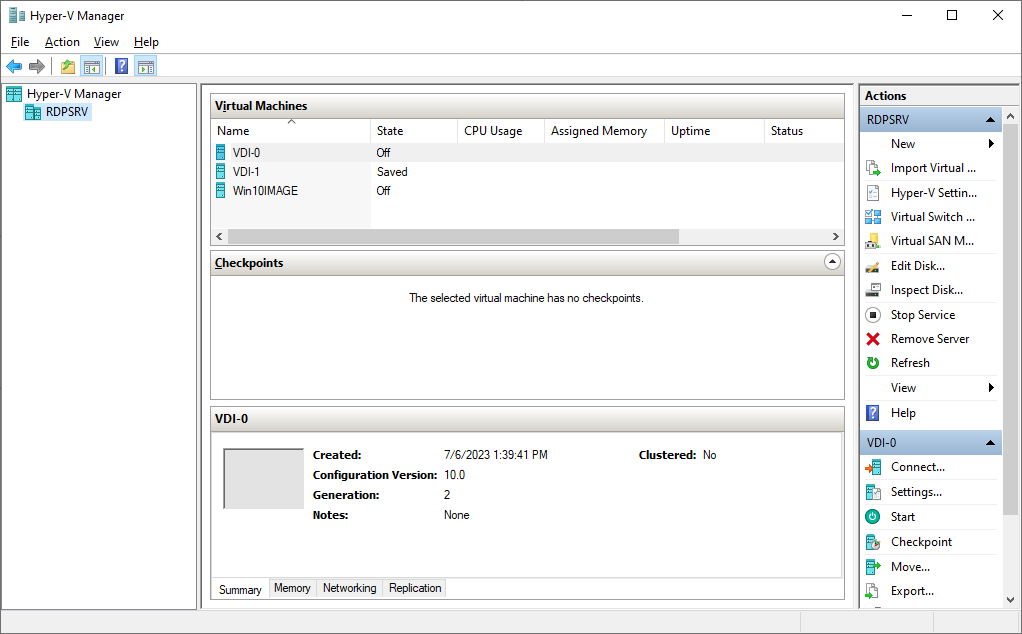Sort by Assigned Memory column header

(x=604, y=131)
